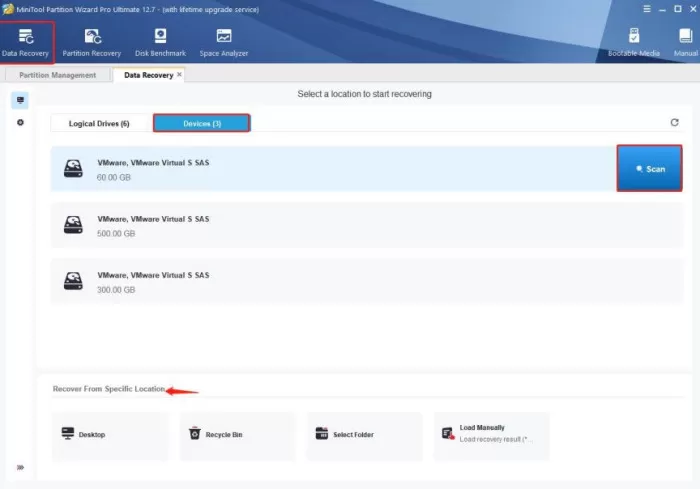Minimize the MiniTool Partition Wizard window
The height and width of the screenshot is (489, 700).
(662, 9)
